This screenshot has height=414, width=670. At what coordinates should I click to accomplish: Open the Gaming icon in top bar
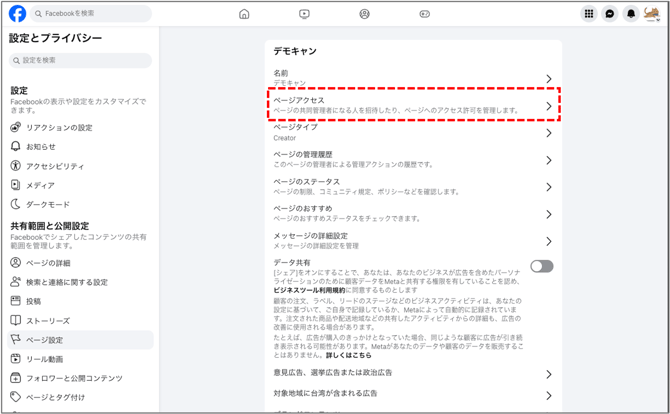coord(424,14)
